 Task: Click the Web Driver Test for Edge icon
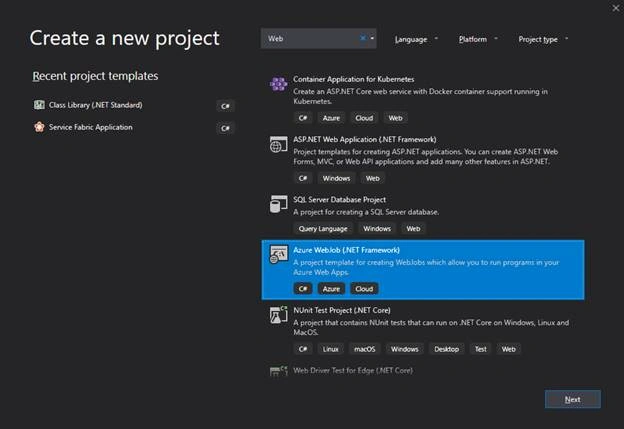pyautogui.click(x=278, y=371)
